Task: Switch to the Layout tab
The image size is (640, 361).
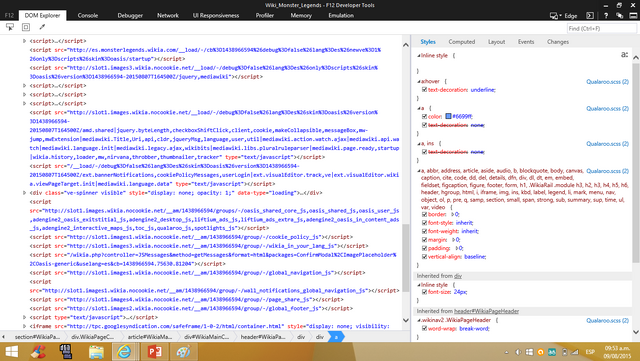Action: coord(496,42)
